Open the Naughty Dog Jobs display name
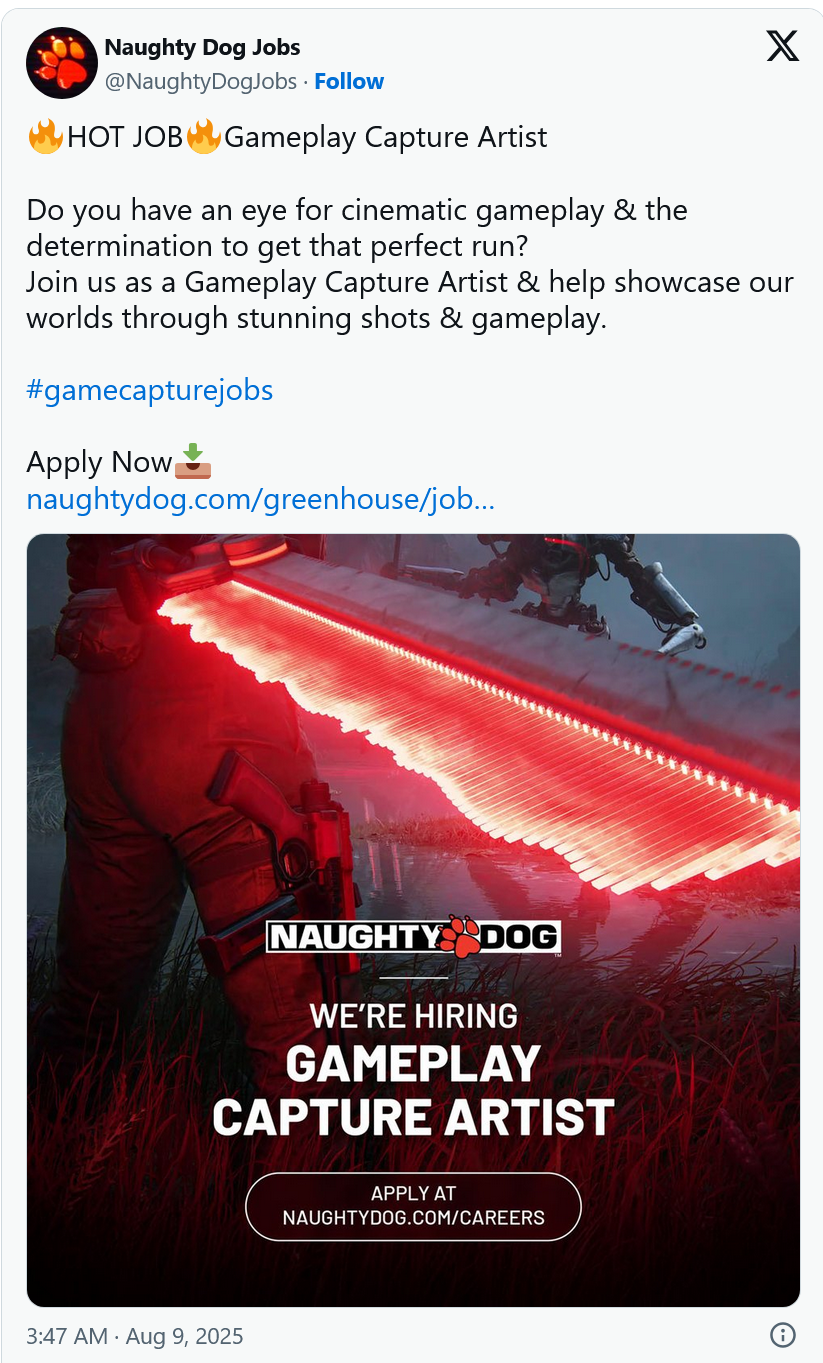Screen dimensions: 823x1363 (203, 47)
